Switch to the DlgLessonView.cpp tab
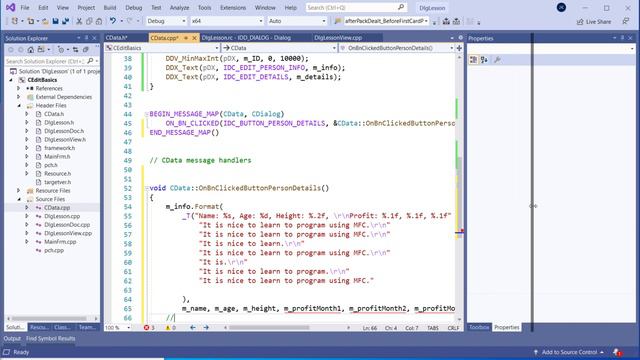The width and height of the screenshot is (640, 360). pos(338,38)
